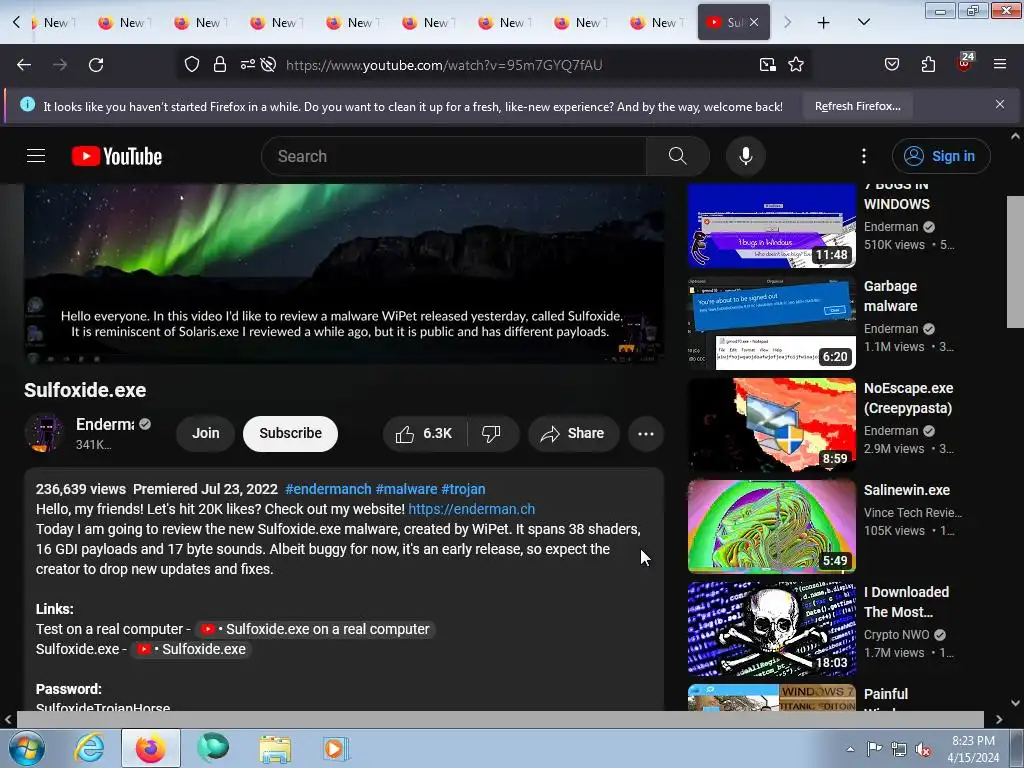Open a new tab with plus
Image resolution: width=1024 pixels, height=768 pixels.
point(824,23)
